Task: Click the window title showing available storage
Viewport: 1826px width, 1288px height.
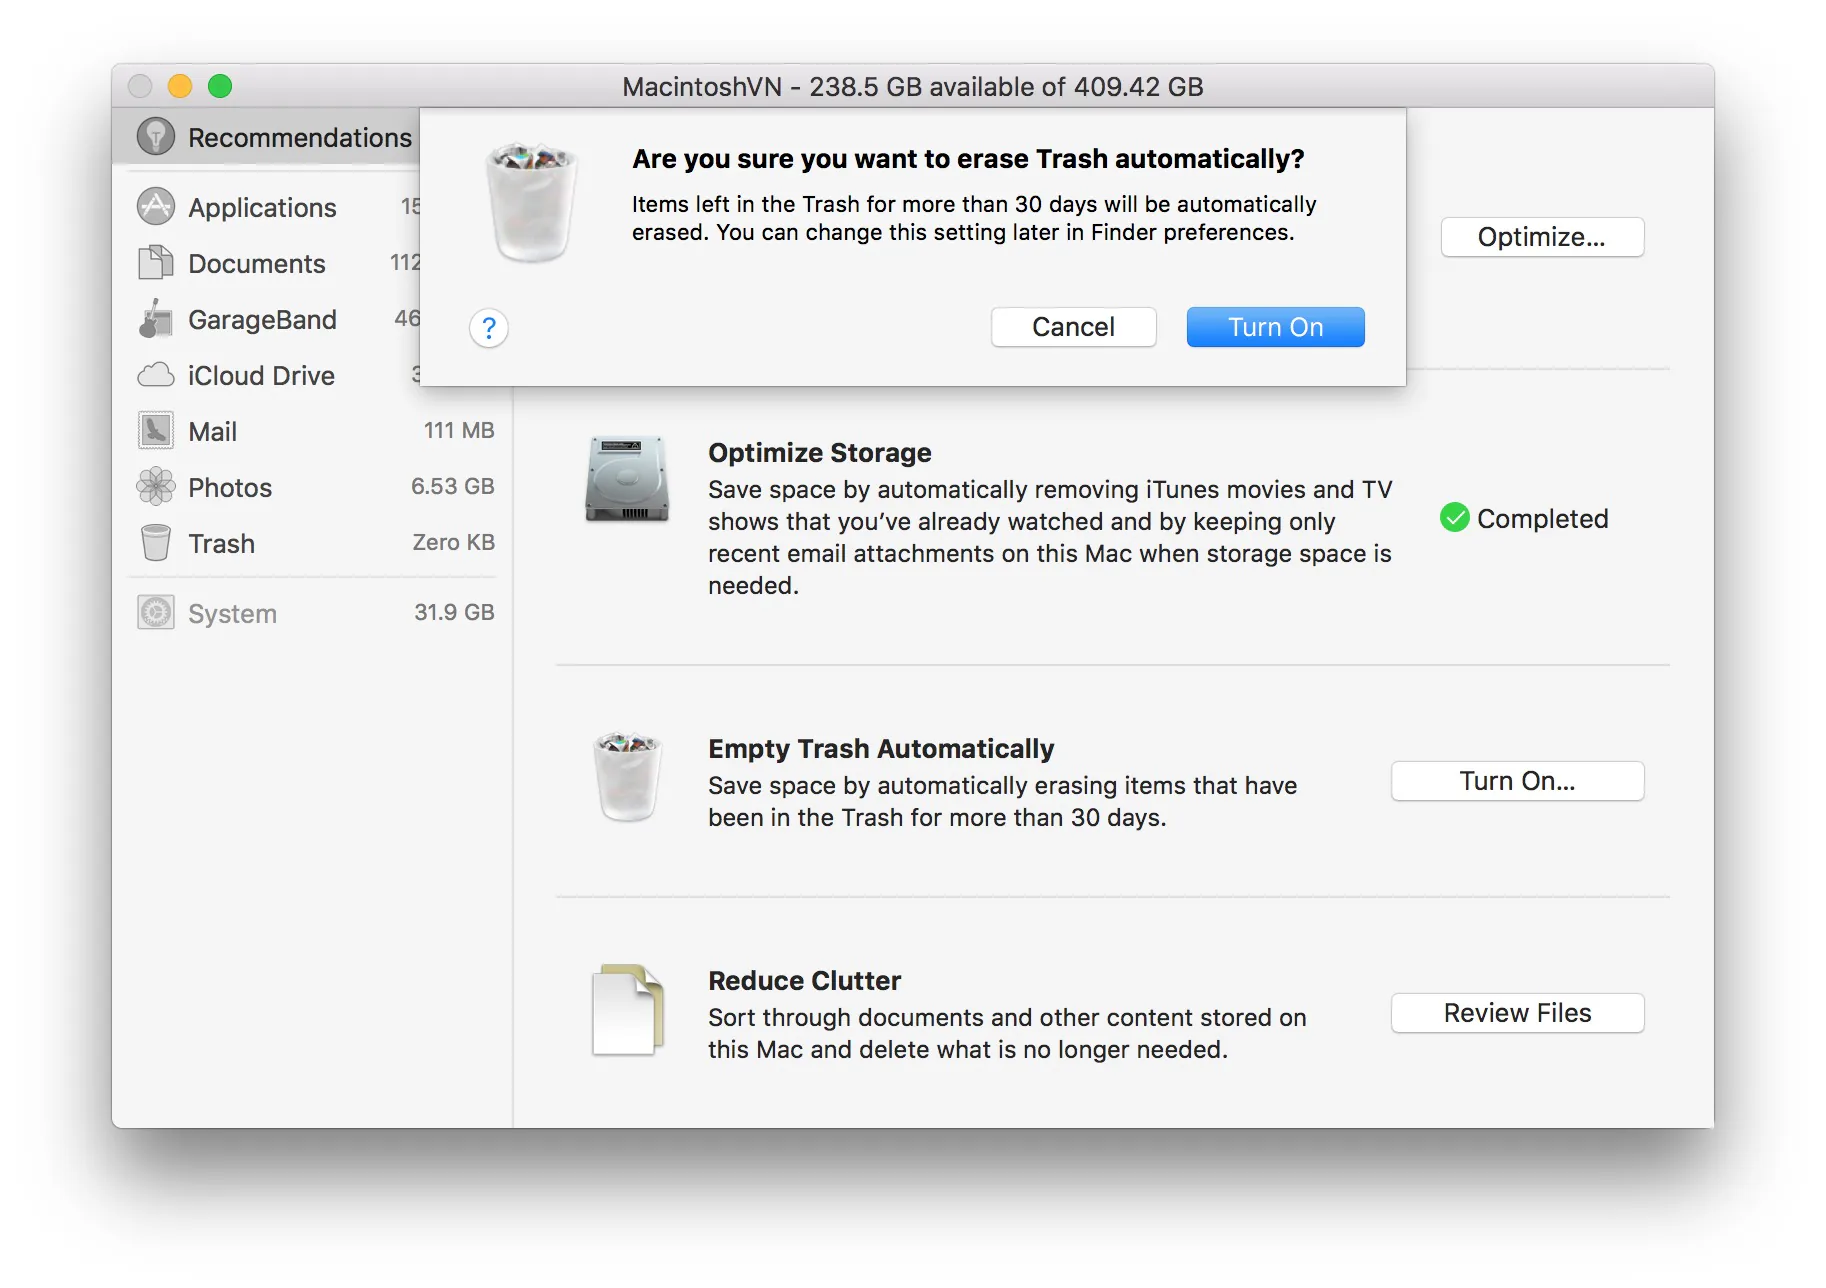Action: pyautogui.click(x=913, y=87)
